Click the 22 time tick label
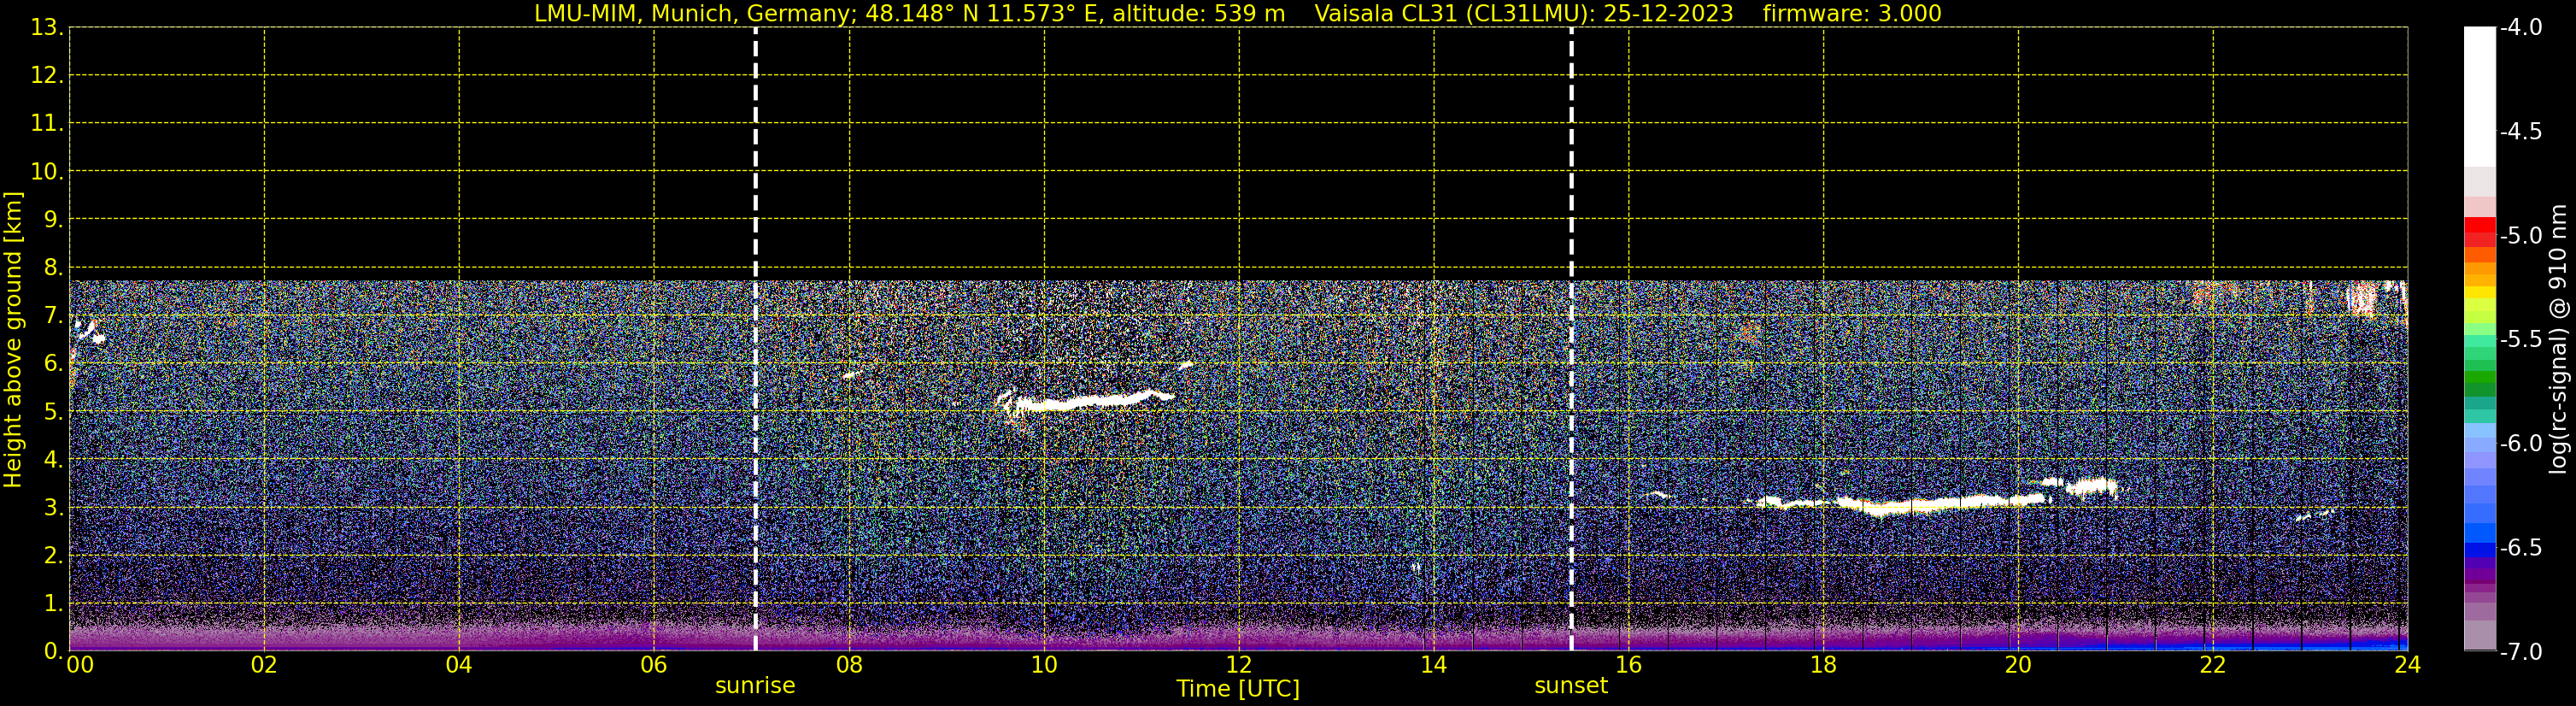The image size is (2576, 706). pyautogui.click(x=2213, y=665)
